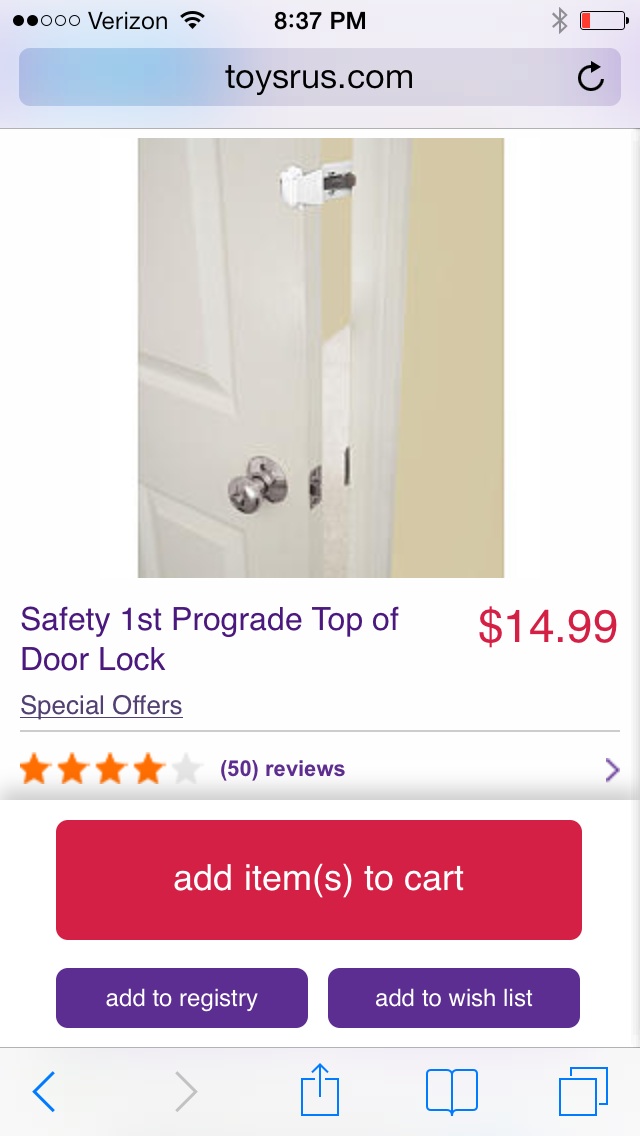This screenshot has height=1136, width=640.
Task: Open the (50) reviews link
Action: [x=283, y=769]
